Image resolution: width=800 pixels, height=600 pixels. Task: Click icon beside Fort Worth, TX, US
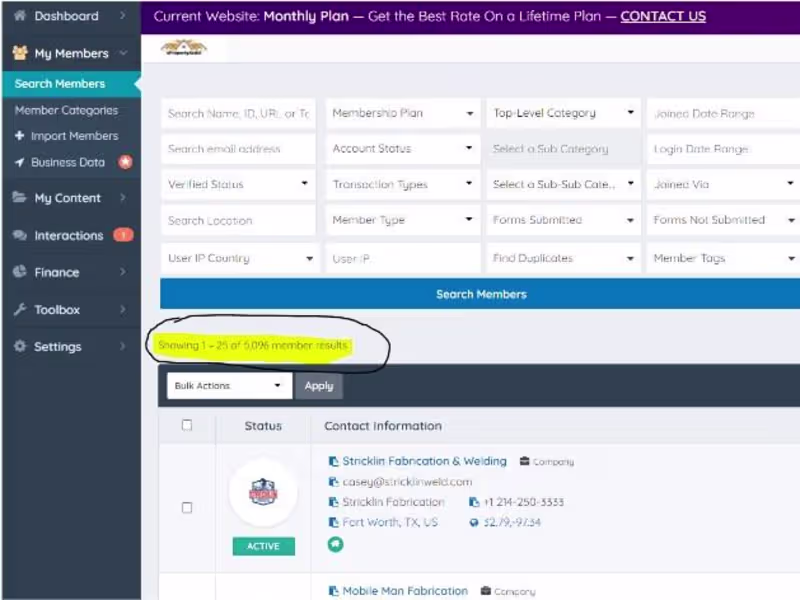click(333, 522)
